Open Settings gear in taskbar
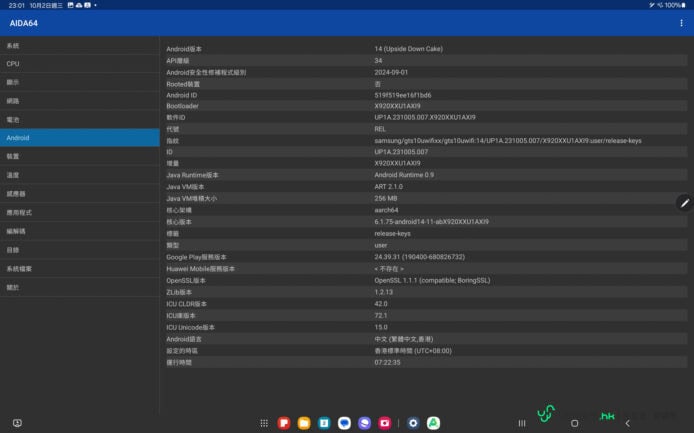This screenshot has width=694, height=433. [413, 423]
